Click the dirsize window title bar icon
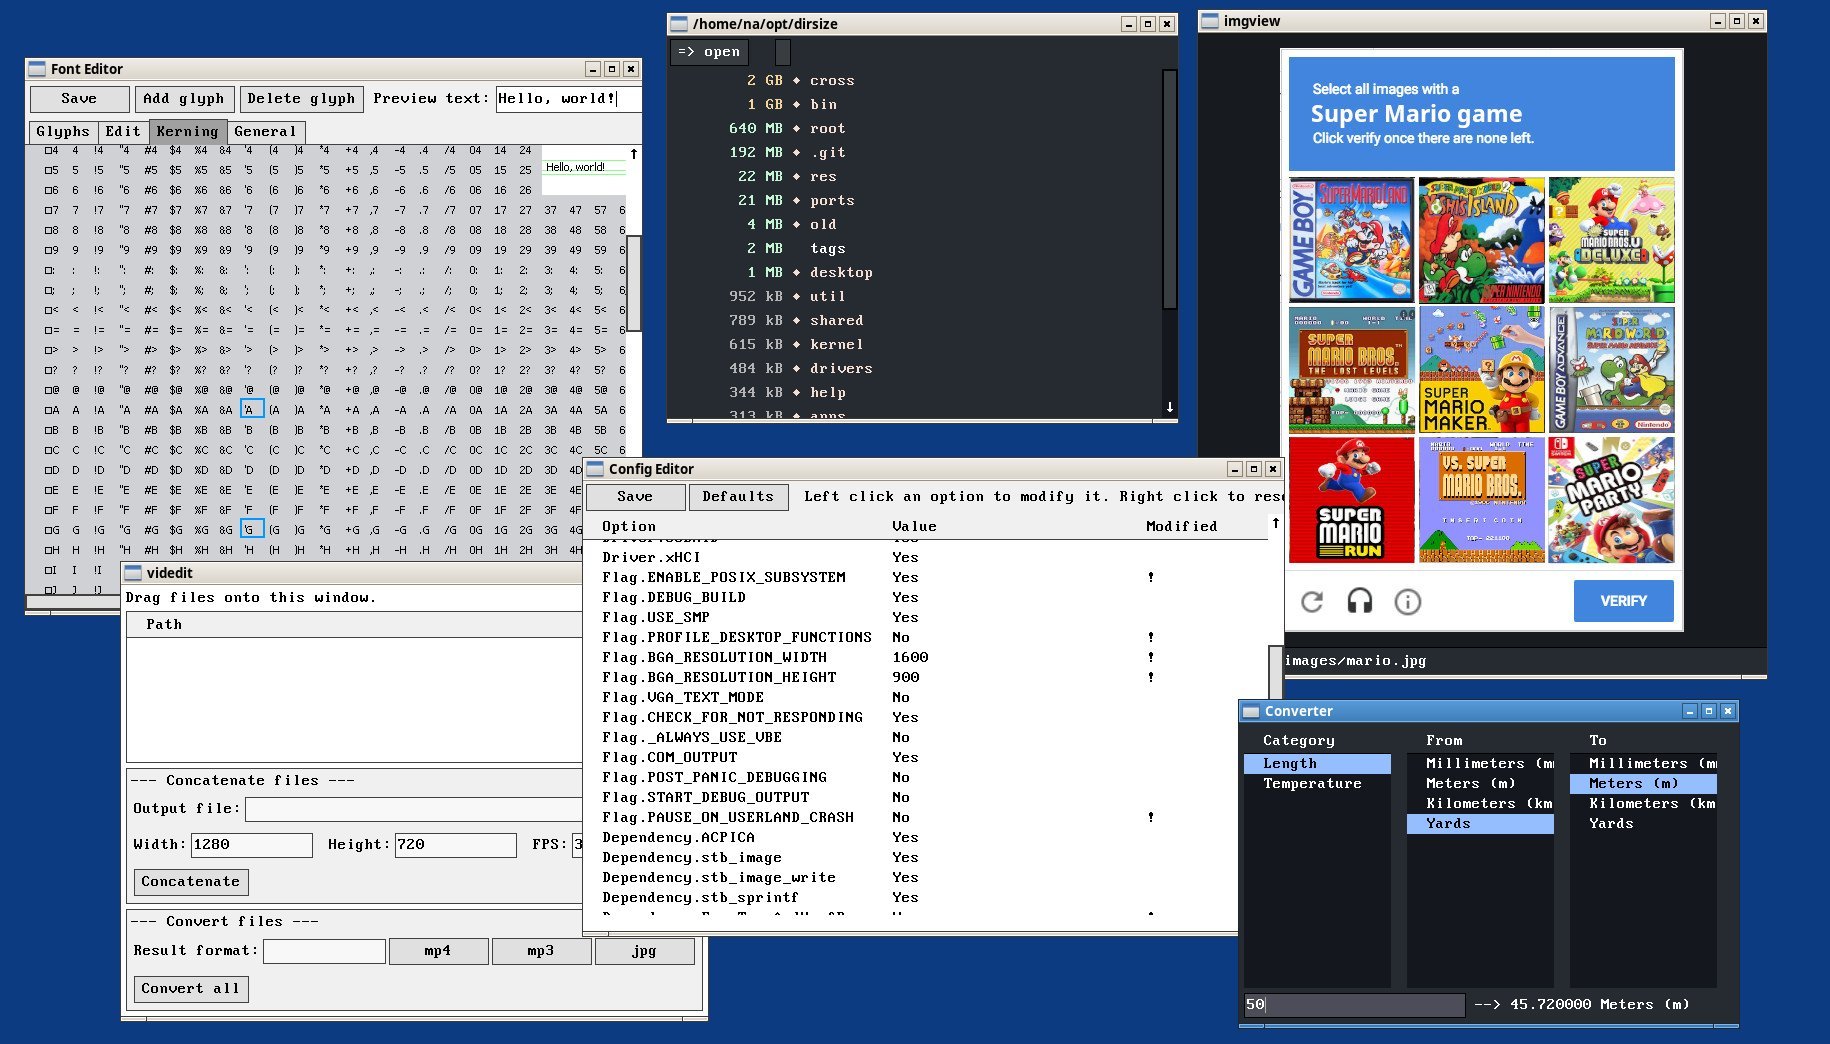Screen dimensions: 1830x1044 pyautogui.click(x=678, y=23)
